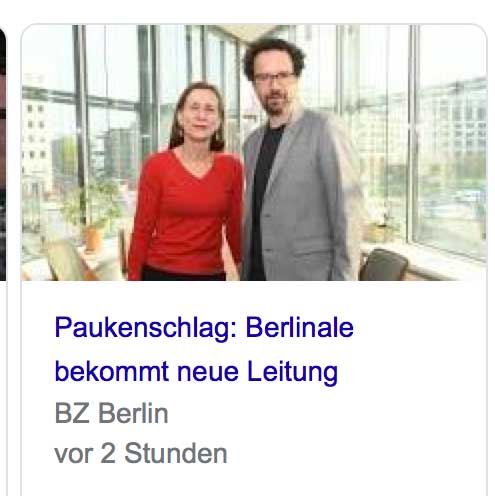Click the word 'Leitung' in the headline

click(x=292, y=372)
